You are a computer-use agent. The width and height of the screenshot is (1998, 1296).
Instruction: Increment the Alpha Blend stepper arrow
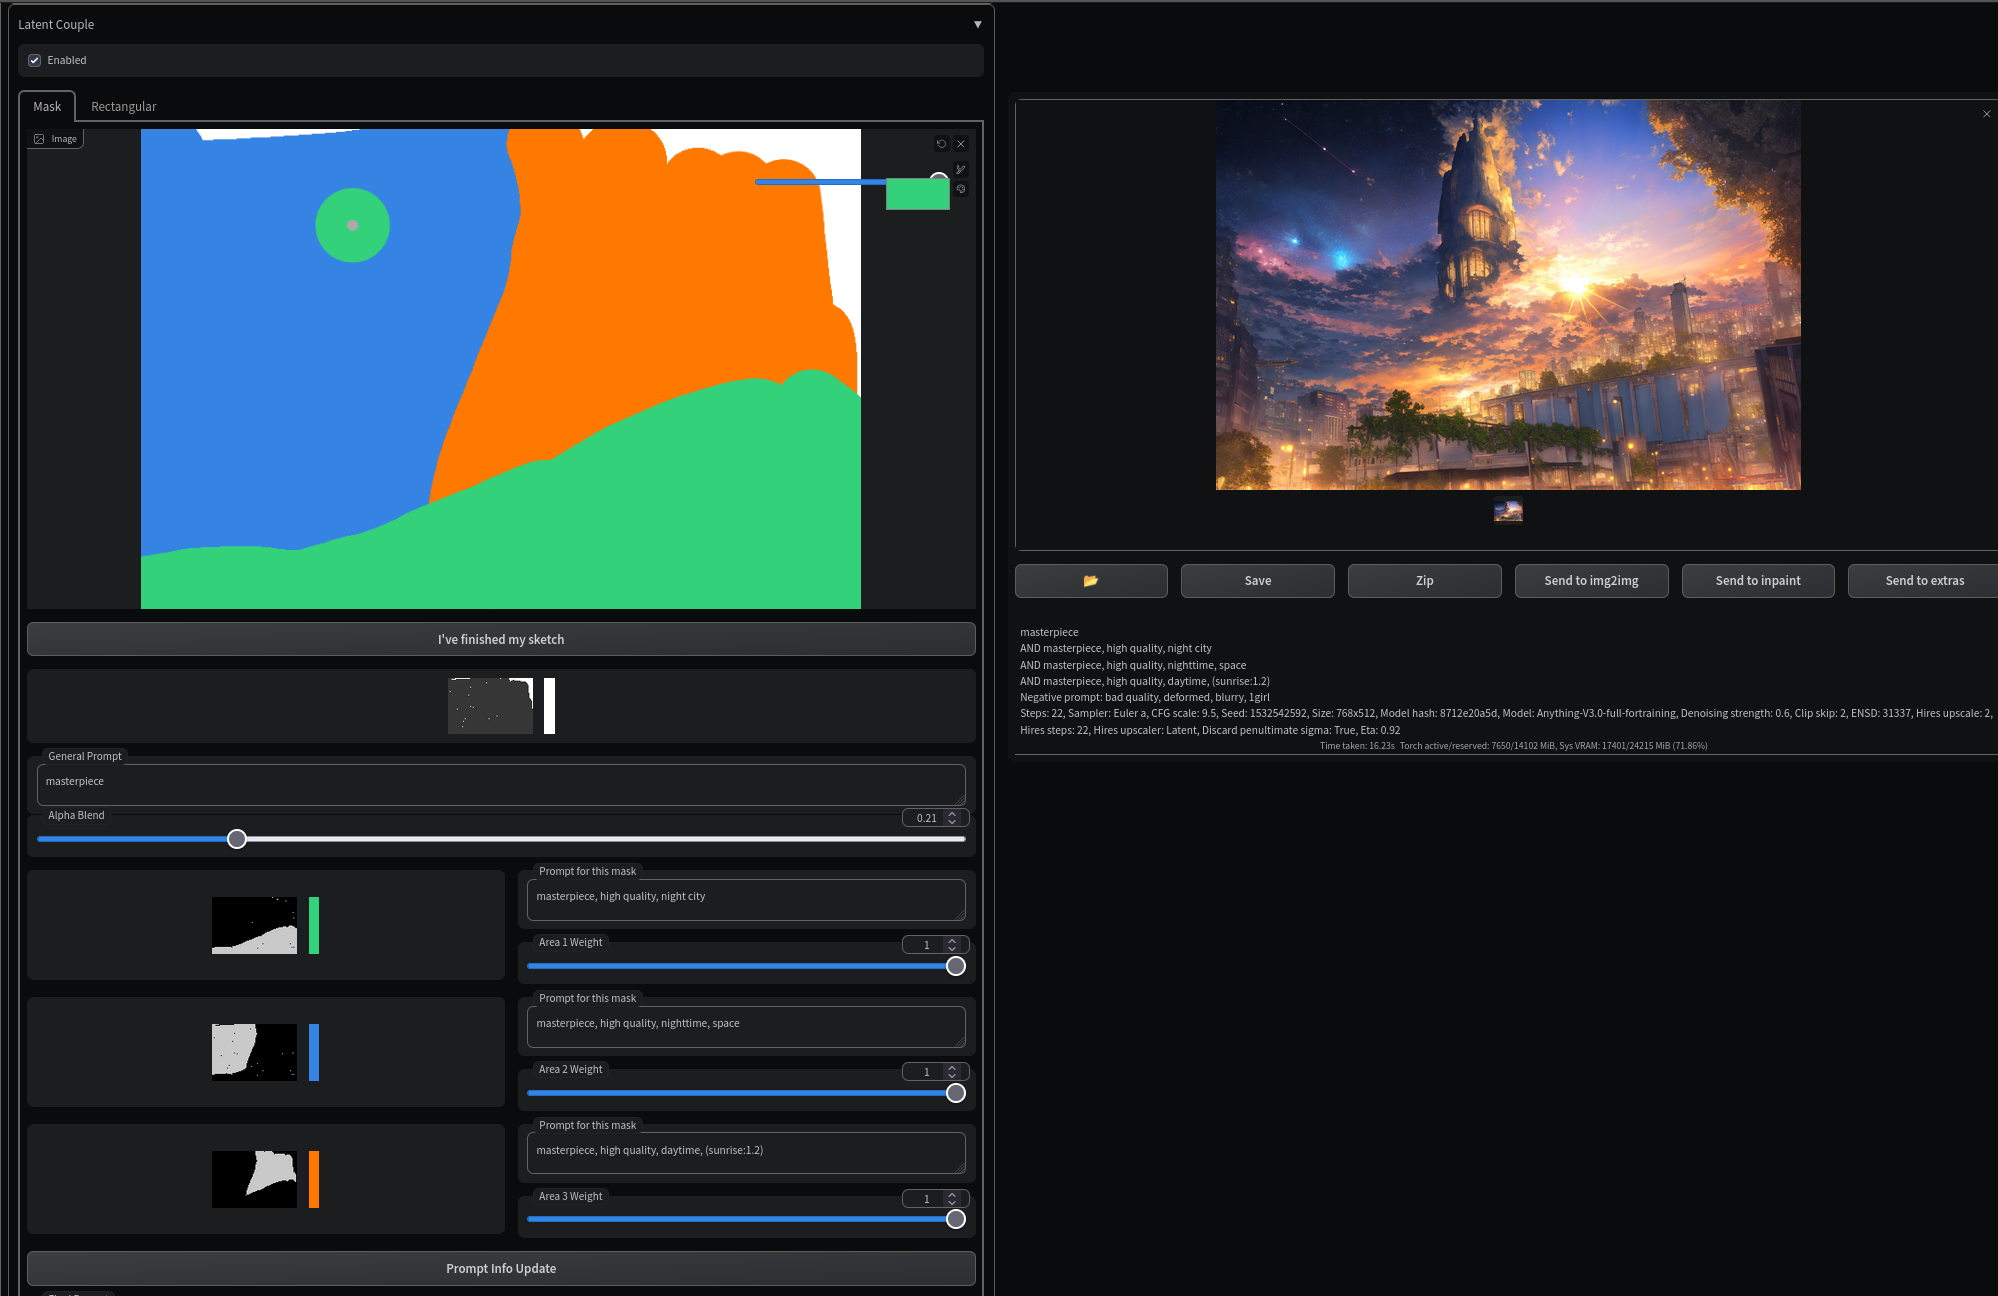coord(952,814)
